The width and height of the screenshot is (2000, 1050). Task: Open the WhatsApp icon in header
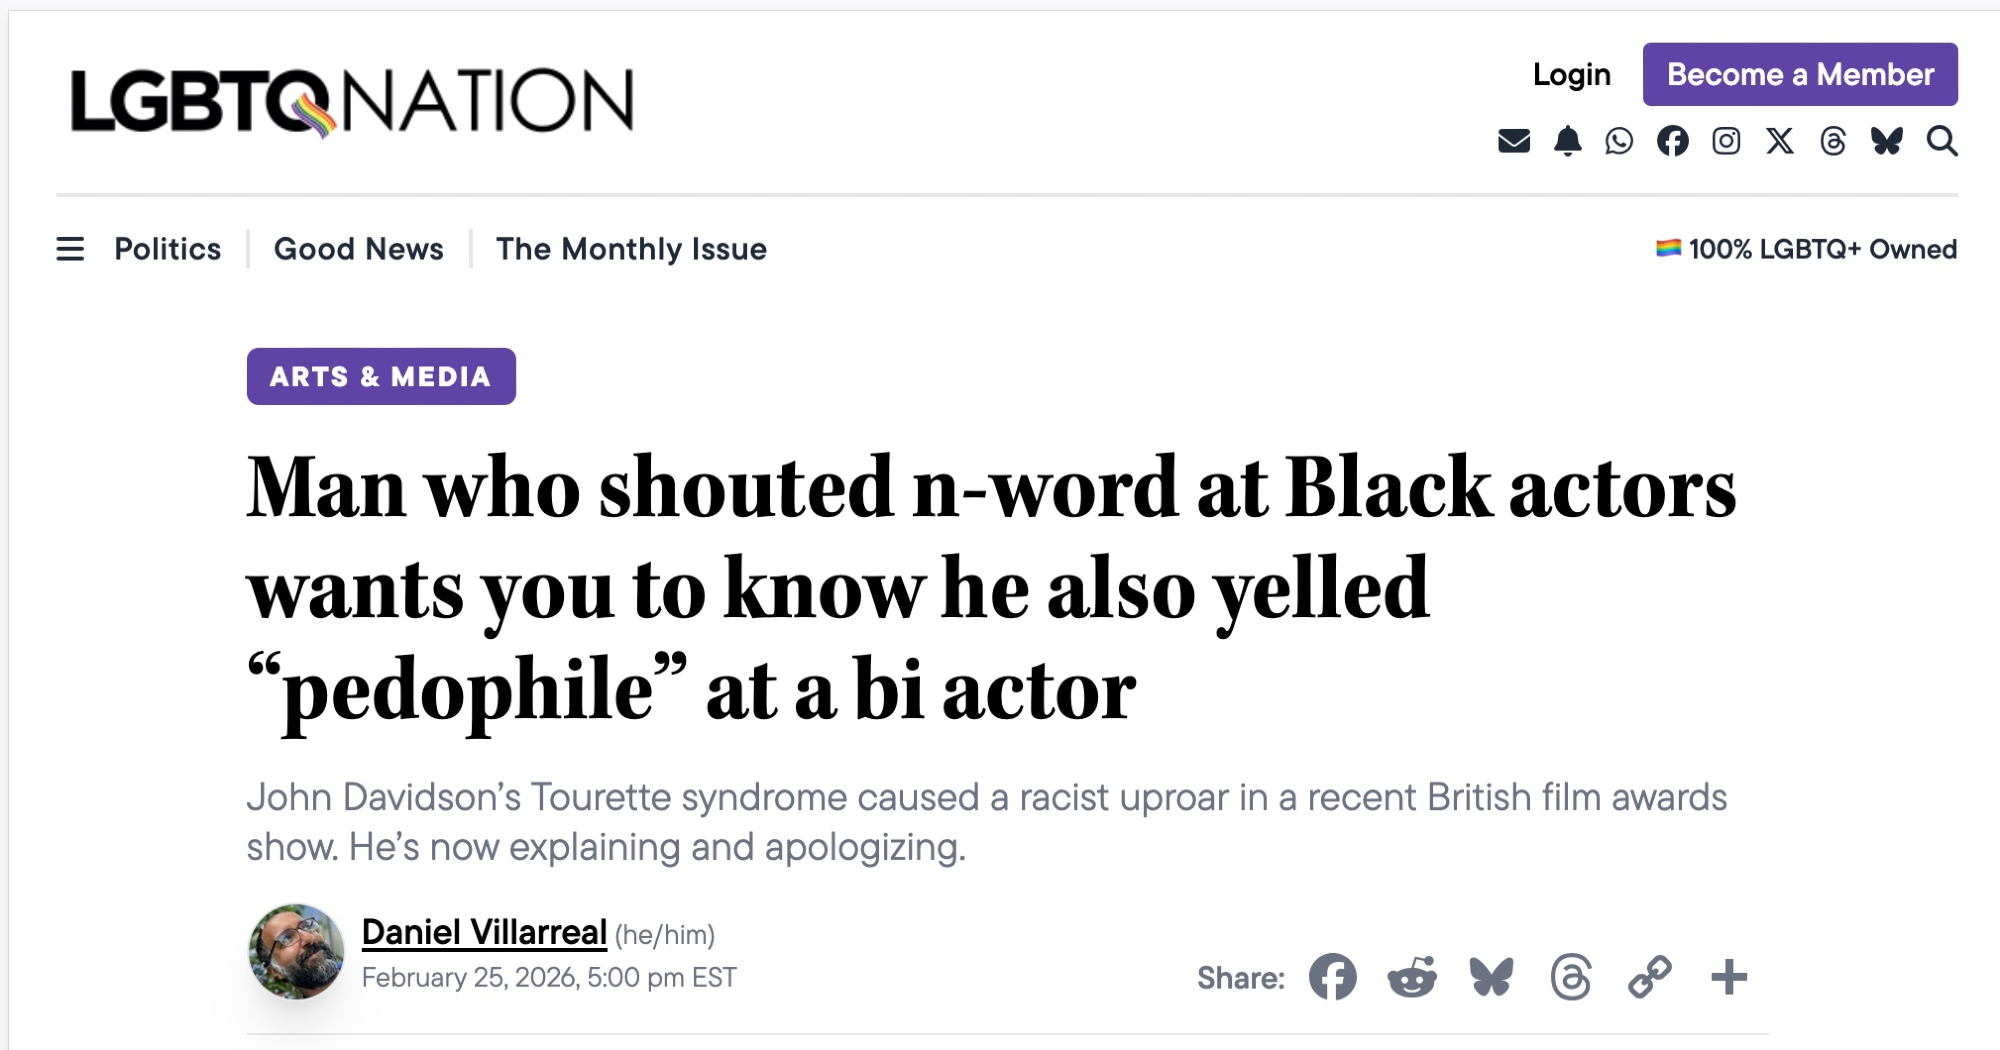[x=1619, y=141]
